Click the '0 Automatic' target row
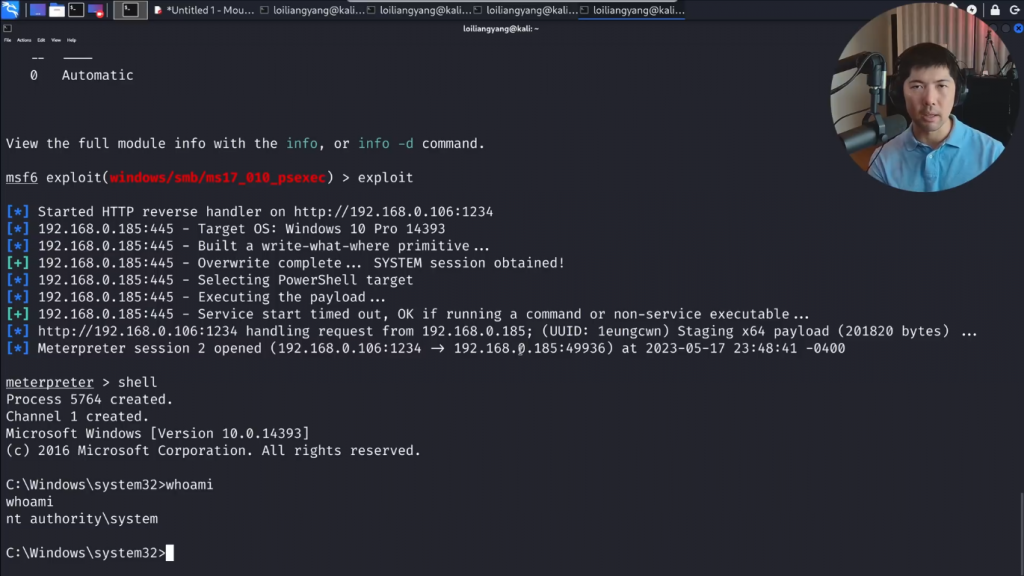This screenshot has width=1024, height=576. [x=82, y=75]
